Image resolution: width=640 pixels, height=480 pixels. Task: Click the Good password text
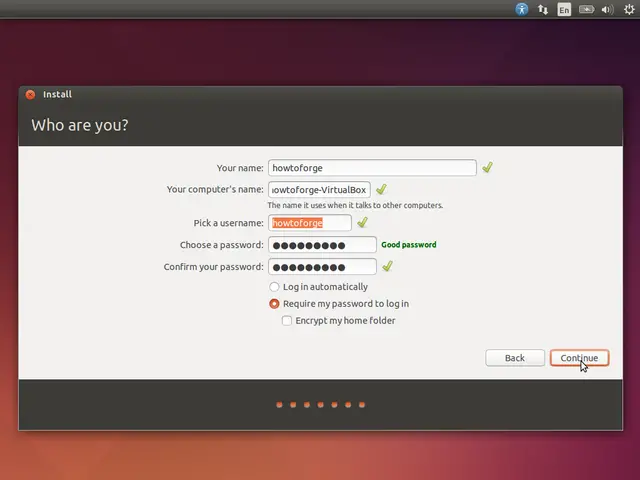409,245
